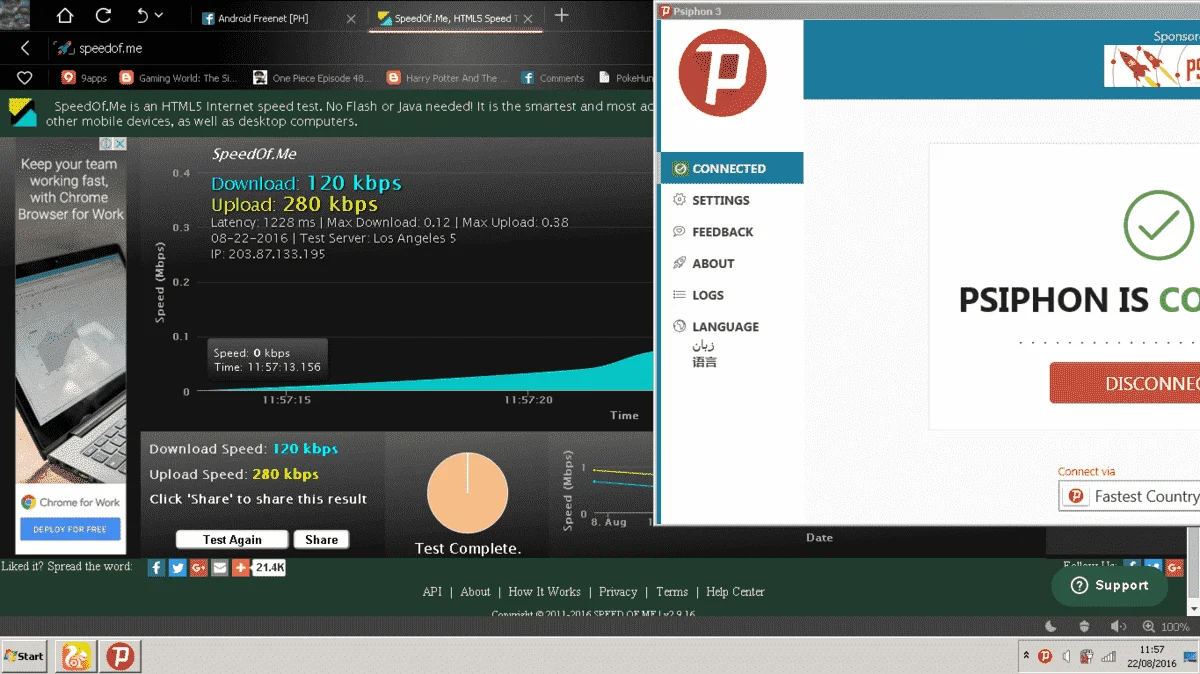This screenshot has height=674, width=1200.
Task: Expand the undo history dropdown chevron
Action: tap(160, 16)
